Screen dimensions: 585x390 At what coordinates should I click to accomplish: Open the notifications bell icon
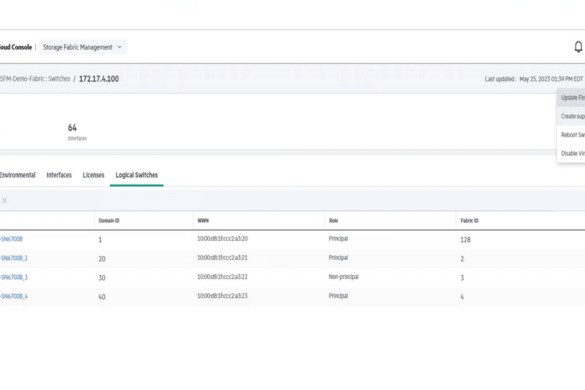click(578, 47)
